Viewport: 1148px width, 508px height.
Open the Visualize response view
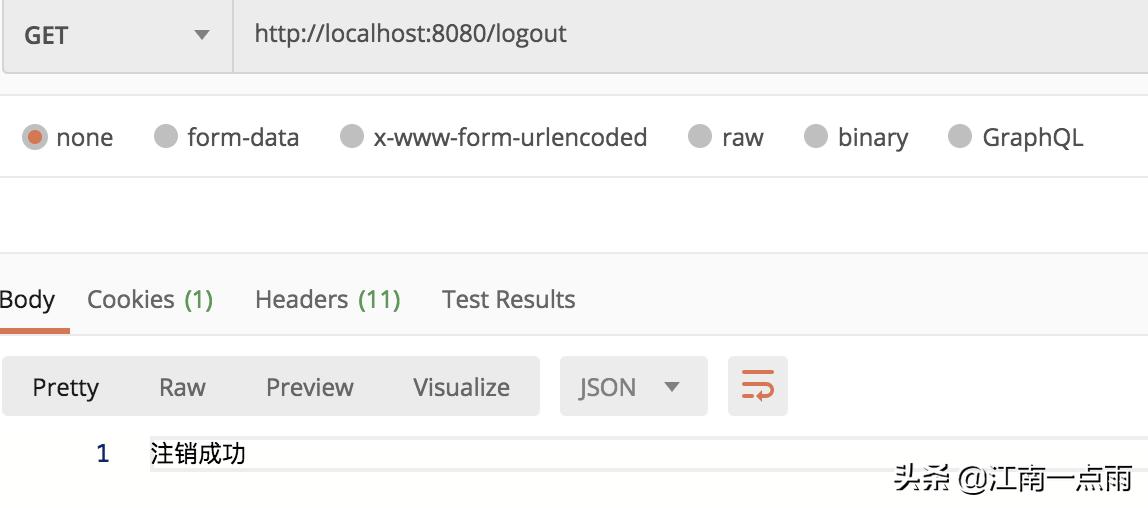tap(461, 386)
